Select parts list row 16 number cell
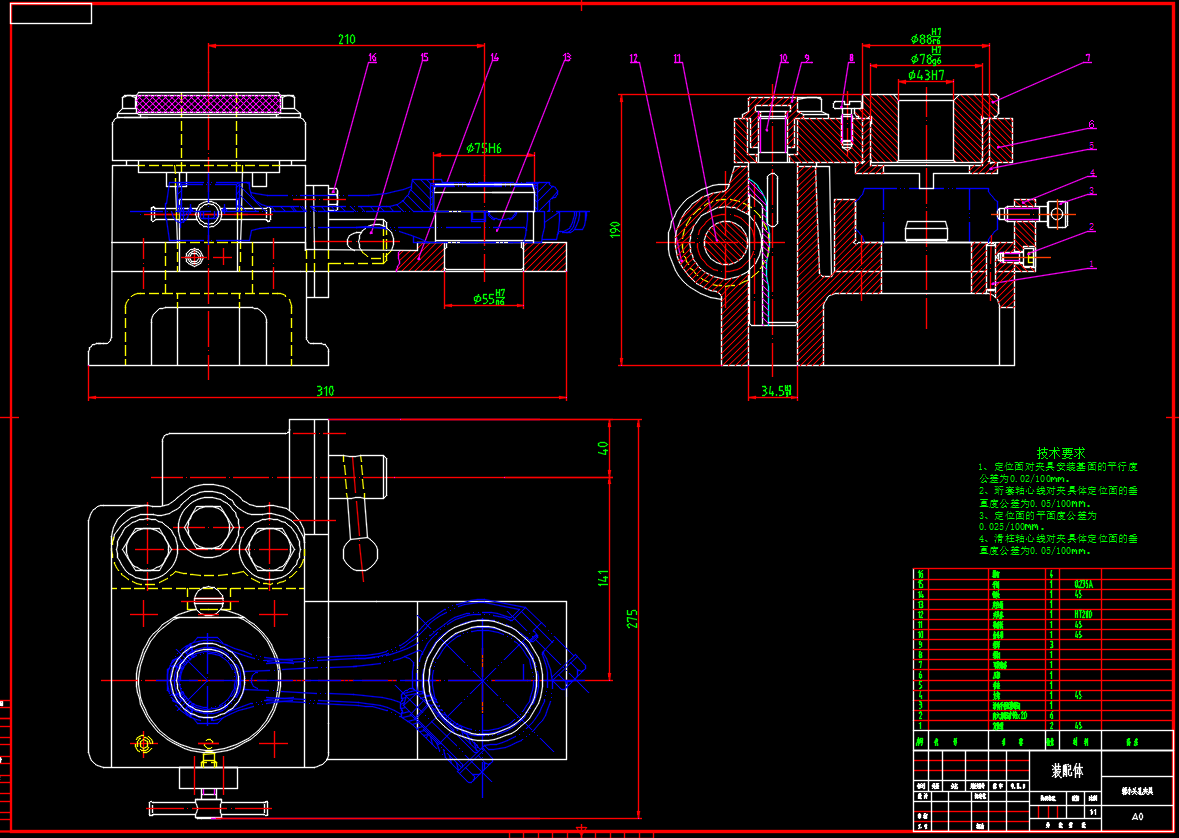This screenshot has height=838, width=1179. tap(919, 574)
